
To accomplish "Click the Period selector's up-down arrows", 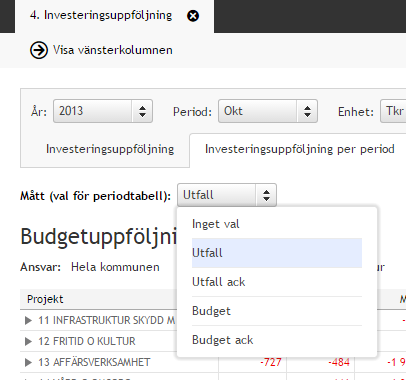I will pyautogui.click(x=307, y=111).
